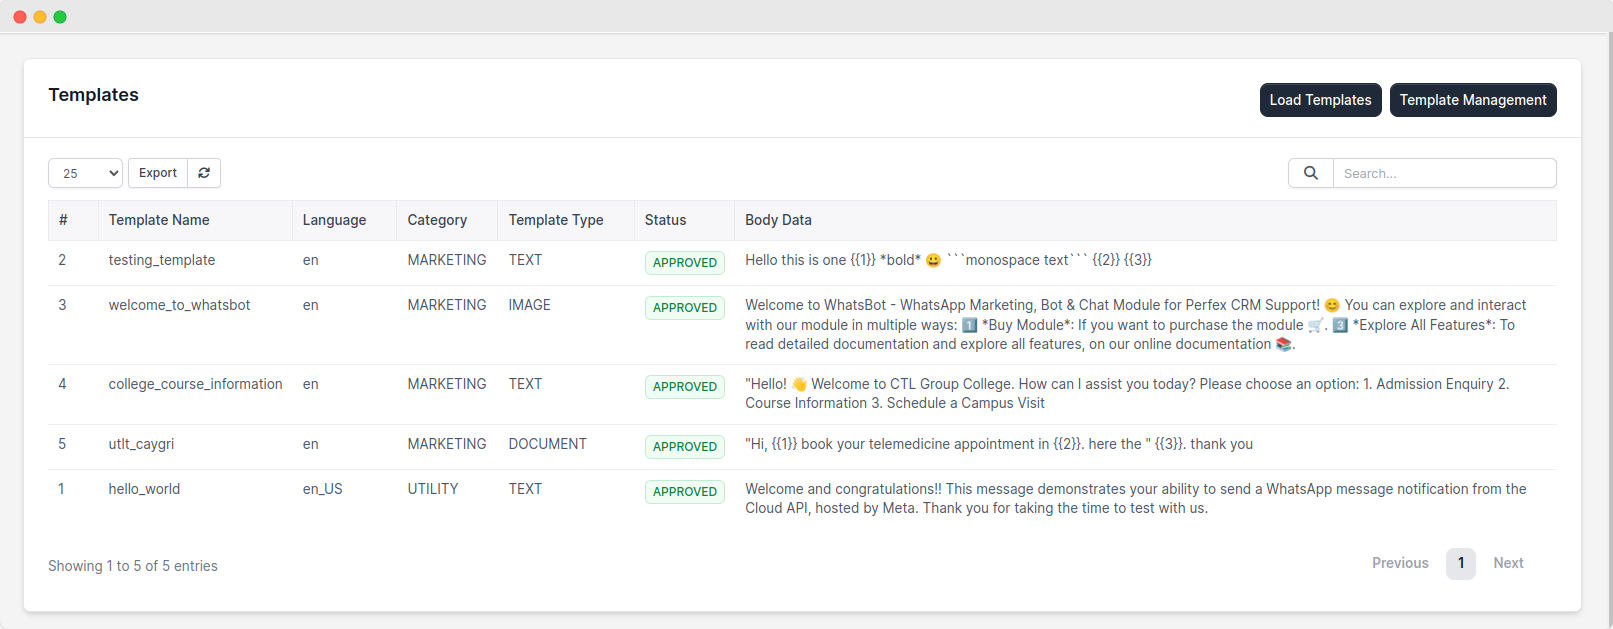Click the refresh table icon
Viewport: 1613px width, 629px height.
point(204,173)
